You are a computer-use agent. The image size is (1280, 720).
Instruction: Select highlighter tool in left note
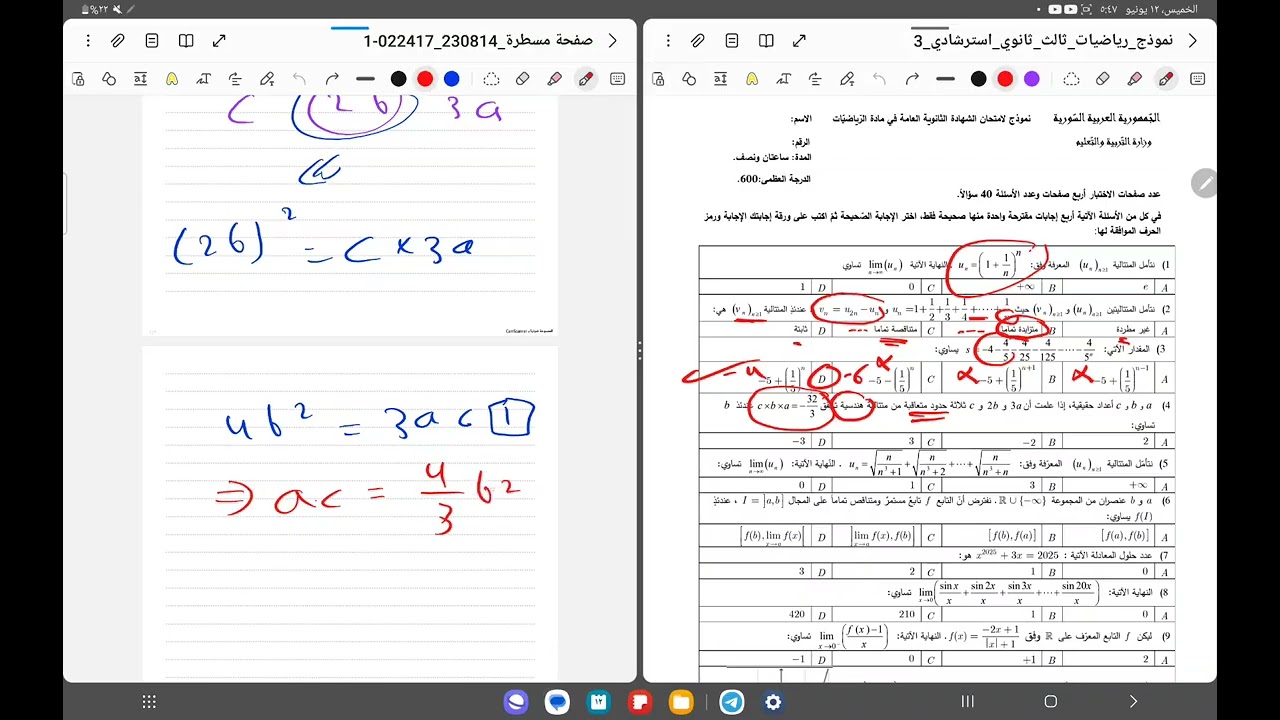(554, 79)
